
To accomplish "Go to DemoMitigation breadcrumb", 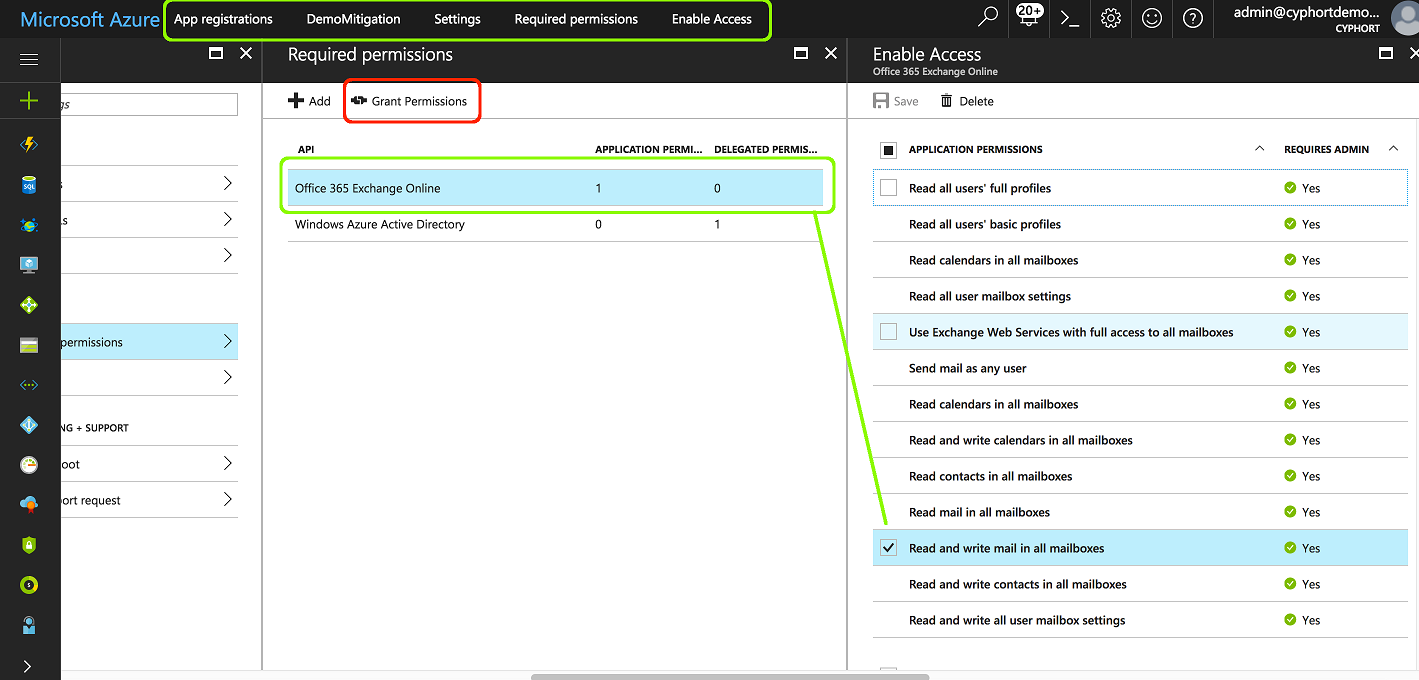I will click(353, 19).
